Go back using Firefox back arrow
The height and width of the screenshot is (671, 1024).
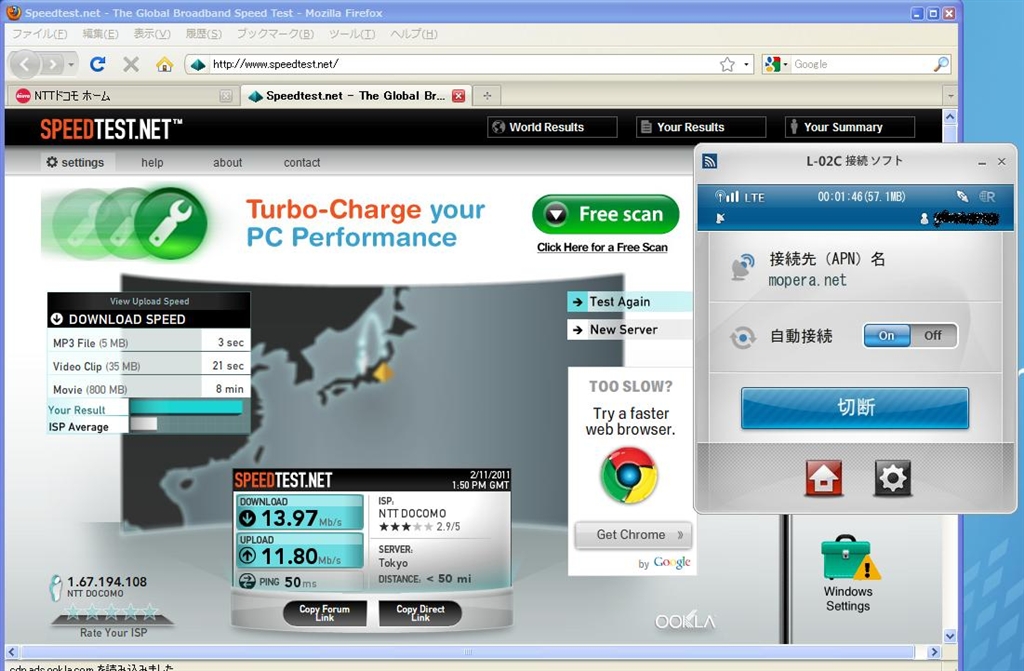pyautogui.click(x=25, y=64)
